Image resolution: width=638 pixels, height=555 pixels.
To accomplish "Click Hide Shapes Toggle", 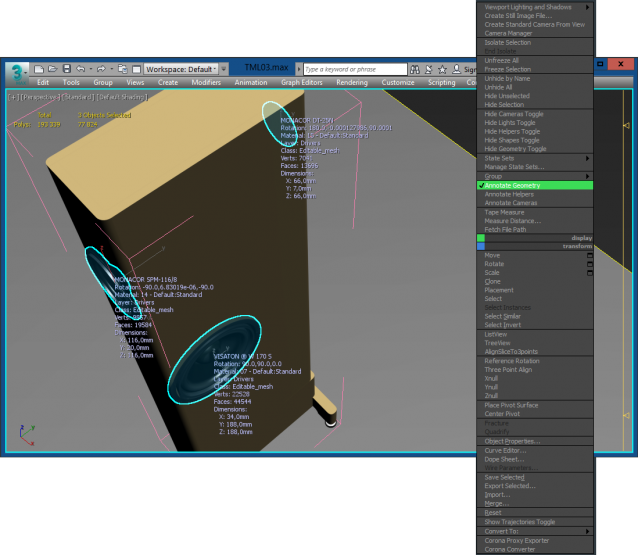I will tap(535, 140).
